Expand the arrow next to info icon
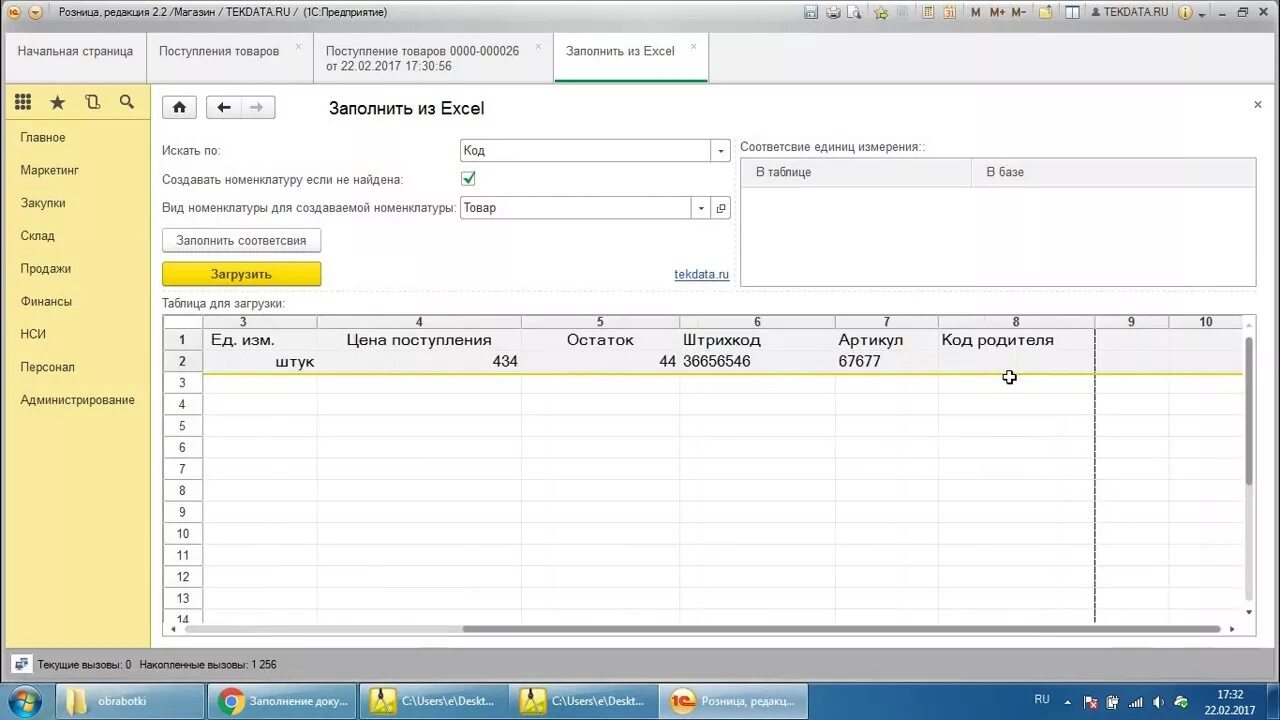The width and height of the screenshot is (1280, 720). pos(1202,13)
